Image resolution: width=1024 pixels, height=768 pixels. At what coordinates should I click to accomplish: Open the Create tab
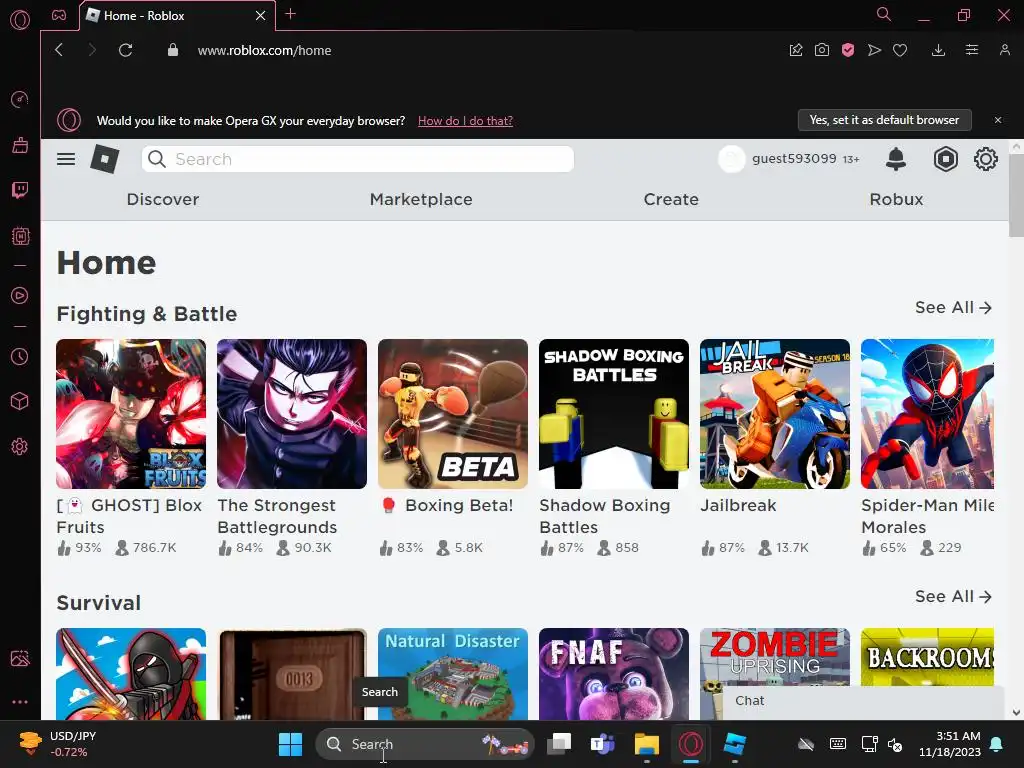pos(671,199)
